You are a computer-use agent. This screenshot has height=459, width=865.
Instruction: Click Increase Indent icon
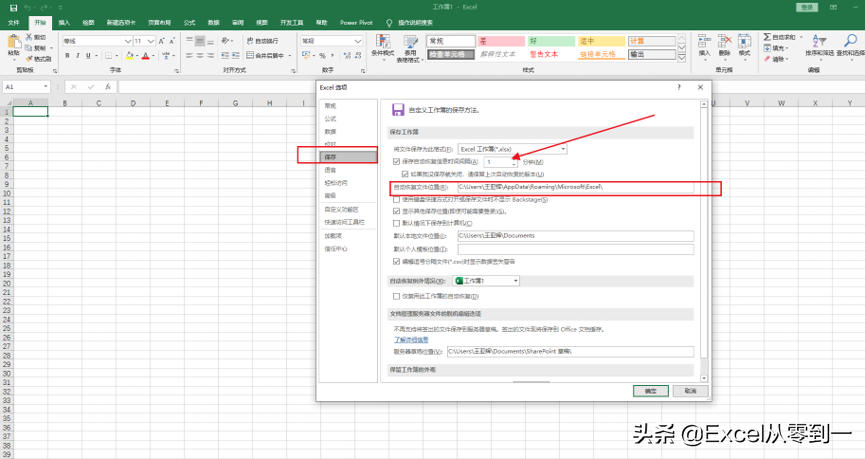pos(236,56)
